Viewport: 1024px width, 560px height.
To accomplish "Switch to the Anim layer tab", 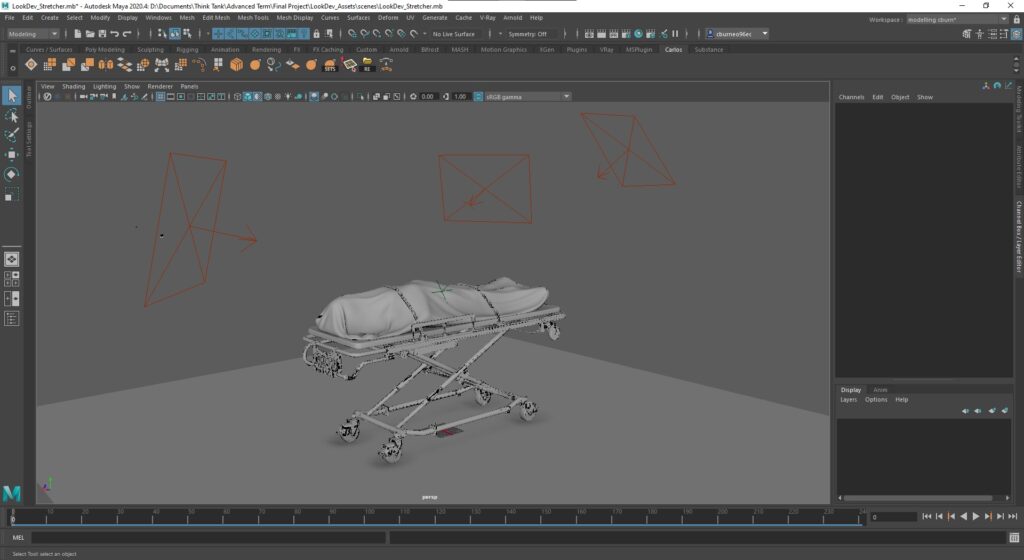I will click(x=880, y=390).
